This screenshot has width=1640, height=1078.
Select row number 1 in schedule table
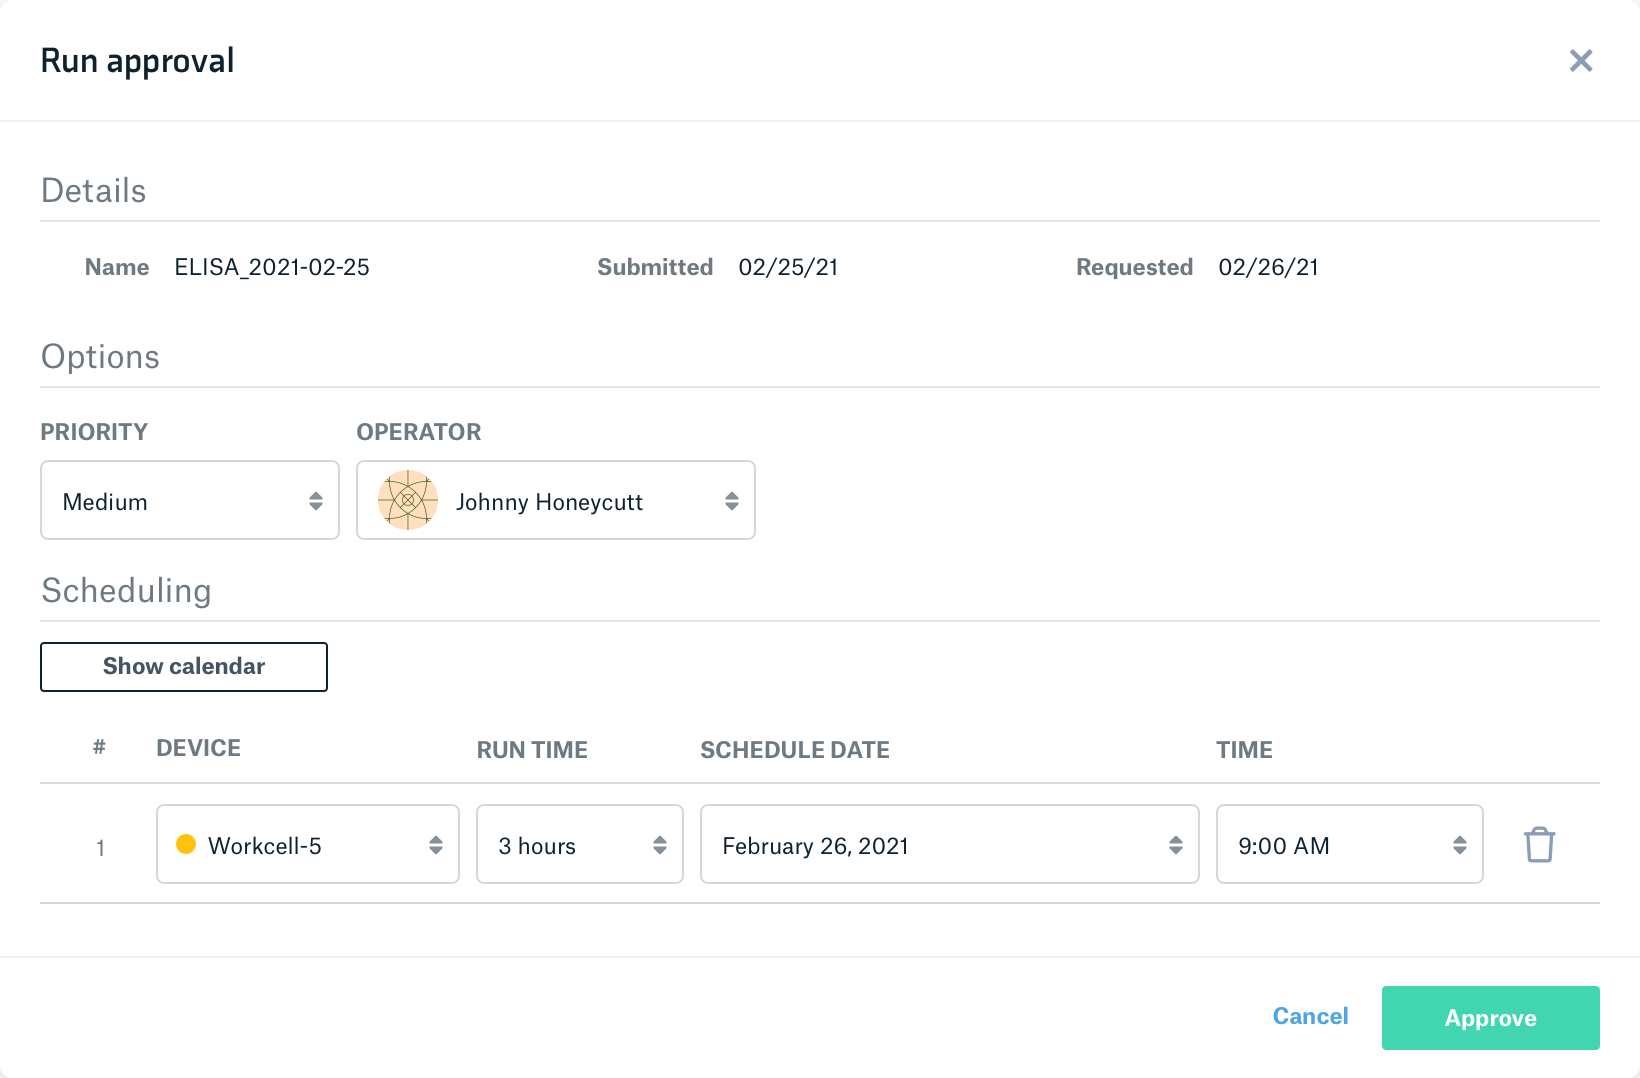pos(100,848)
